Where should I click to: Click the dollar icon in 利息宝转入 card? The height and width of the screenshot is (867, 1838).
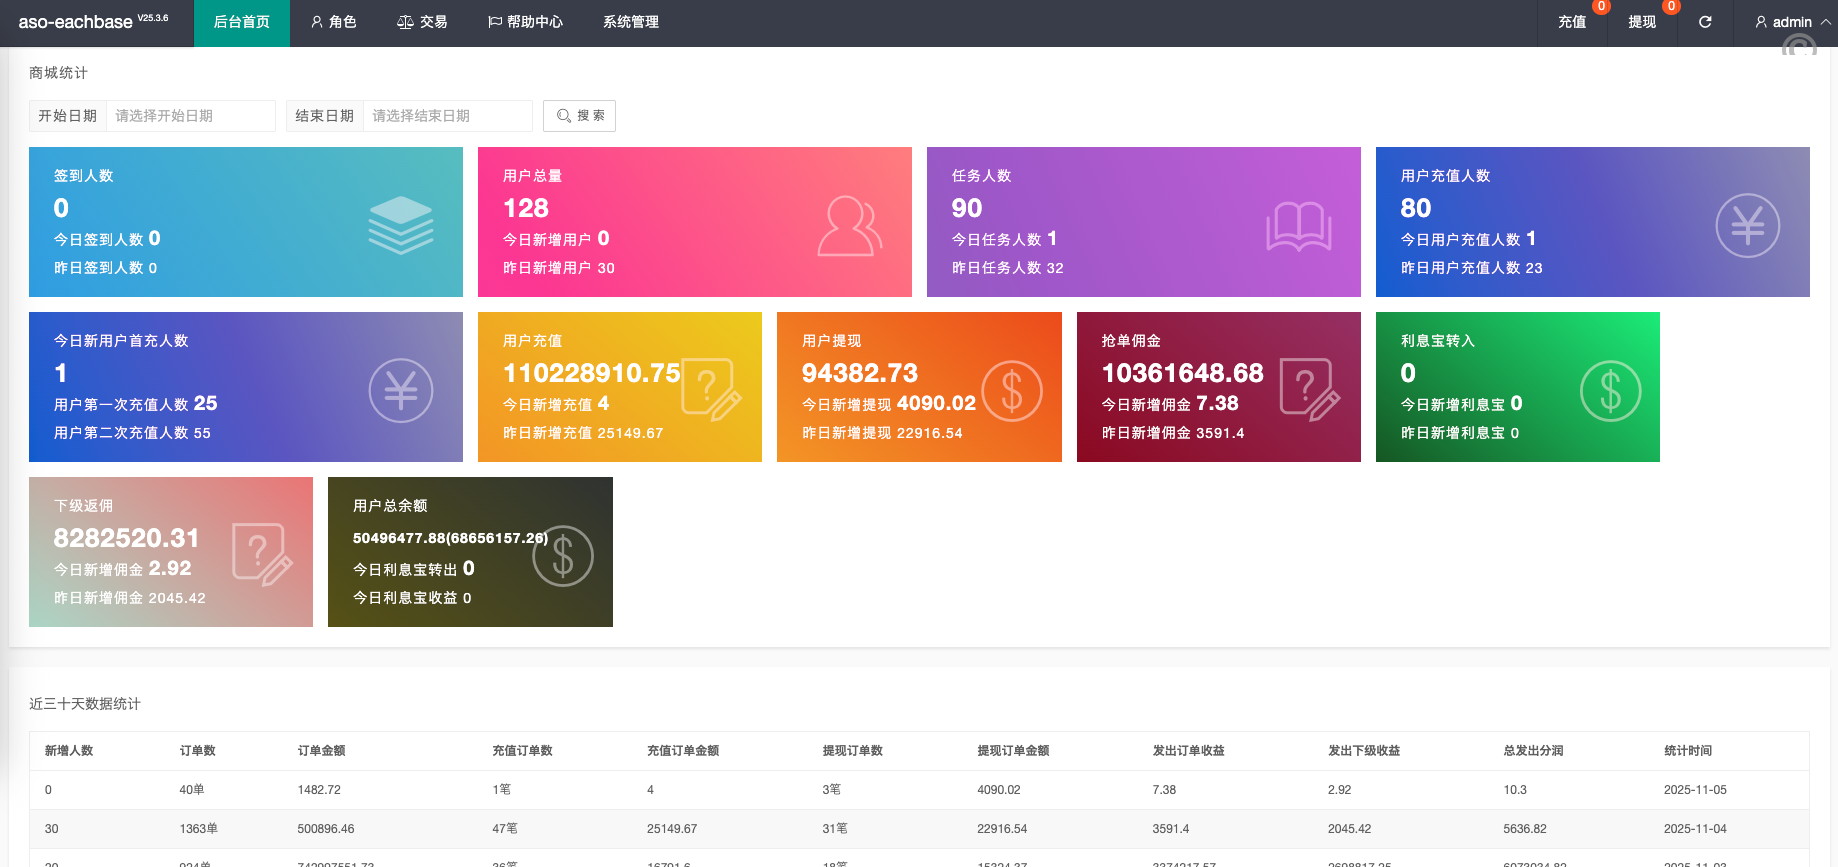1610,390
